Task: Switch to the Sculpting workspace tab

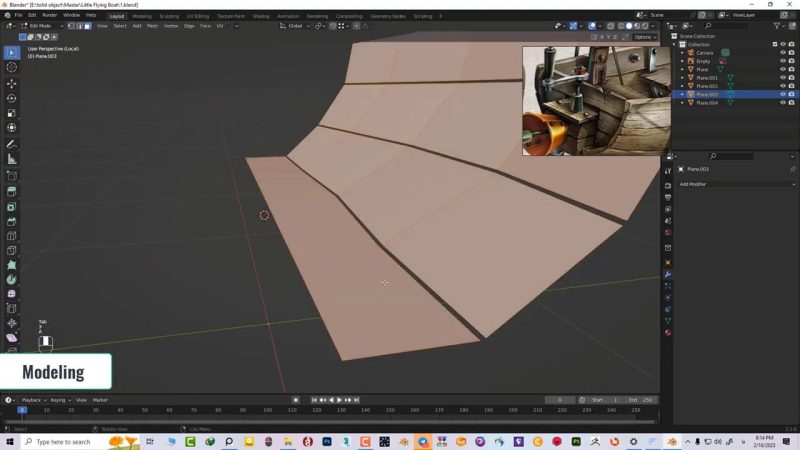Action: [x=169, y=16]
